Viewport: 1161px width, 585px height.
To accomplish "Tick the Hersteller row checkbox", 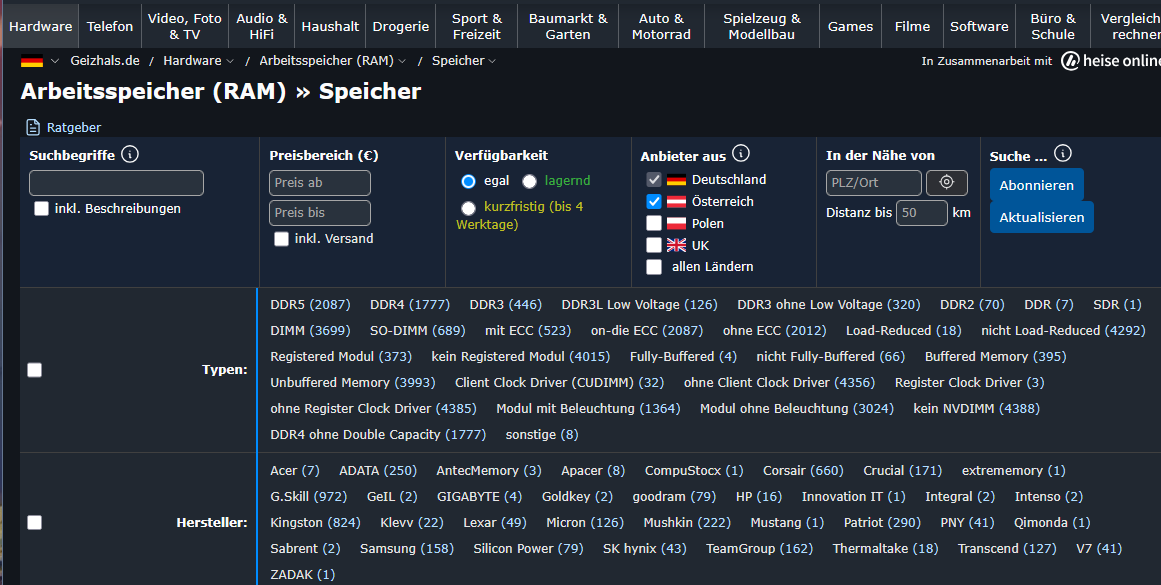I will [34, 523].
